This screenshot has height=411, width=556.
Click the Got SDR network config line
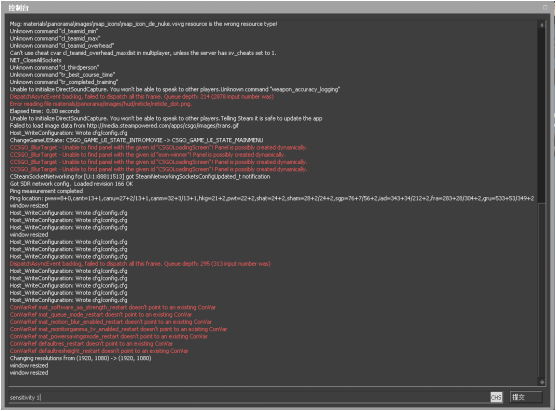tap(71, 184)
